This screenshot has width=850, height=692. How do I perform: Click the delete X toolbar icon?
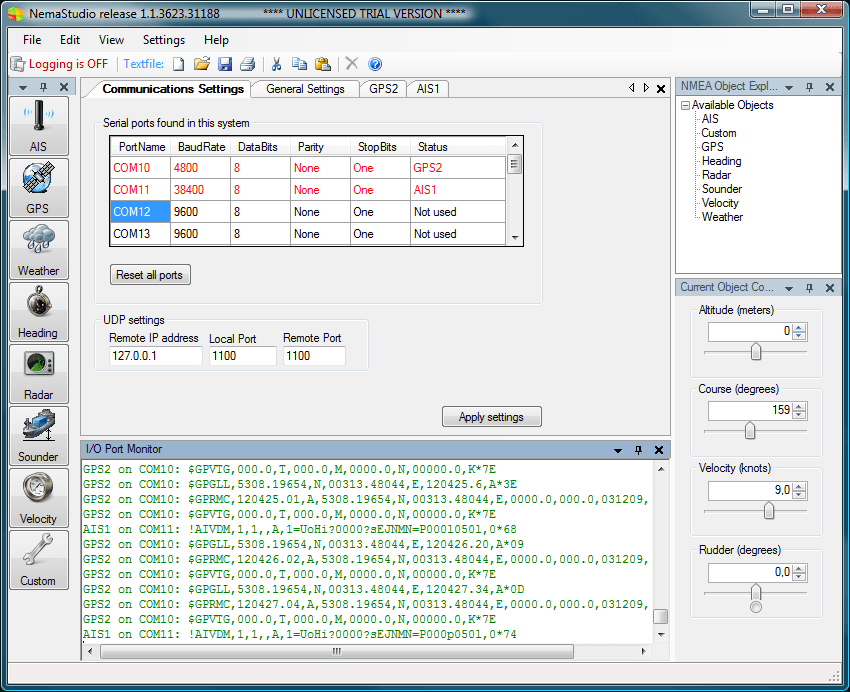click(351, 63)
